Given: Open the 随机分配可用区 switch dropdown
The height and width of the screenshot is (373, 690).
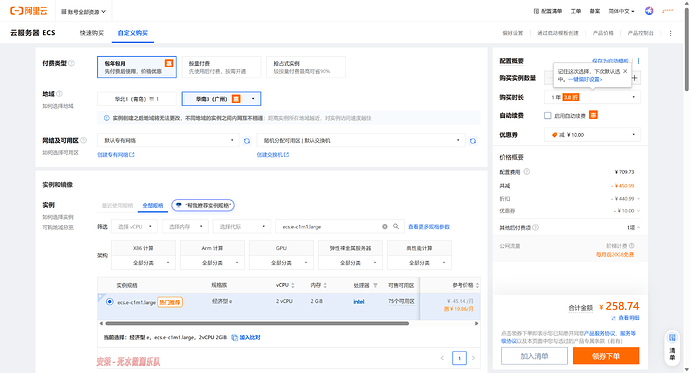Looking at the screenshot, I should (x=361, y=140).
